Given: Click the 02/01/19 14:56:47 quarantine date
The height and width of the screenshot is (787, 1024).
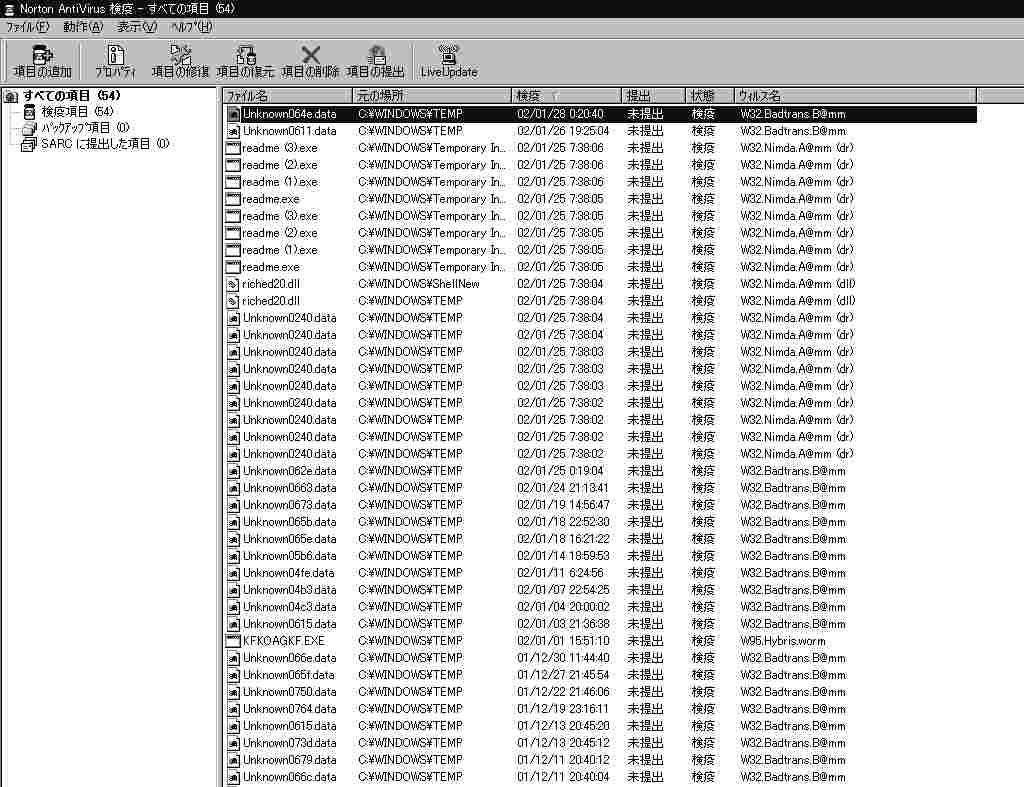Looking at the screenshot, I should 563,505.
